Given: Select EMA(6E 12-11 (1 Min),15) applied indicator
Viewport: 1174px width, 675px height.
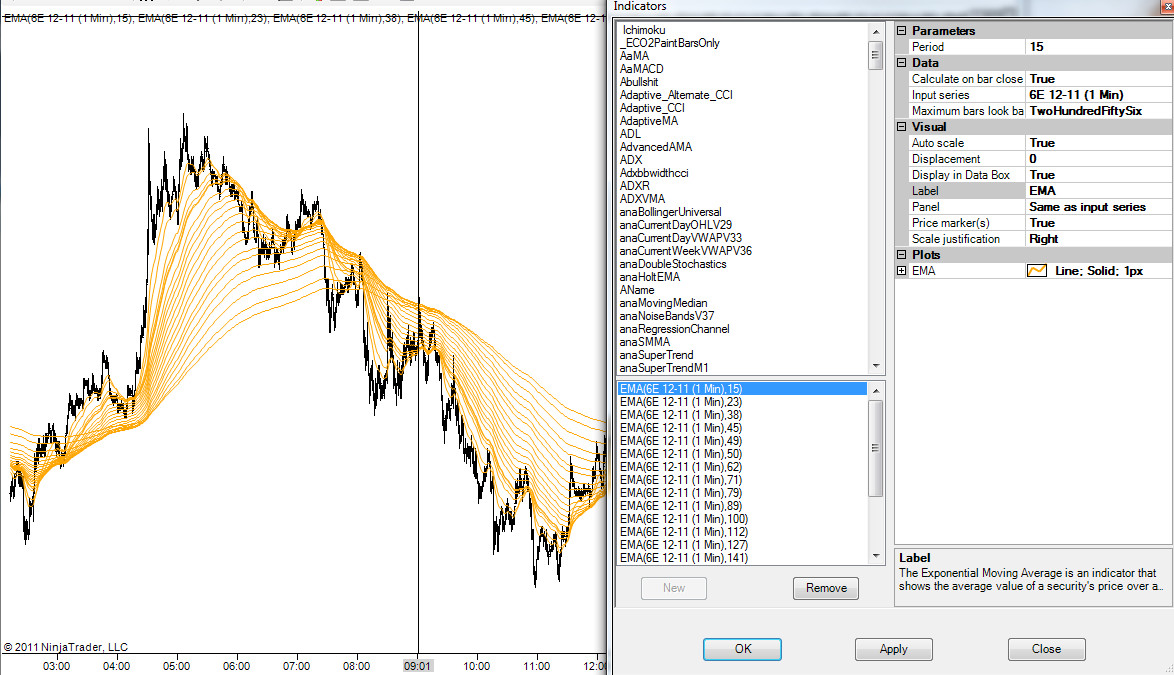Looking at the screenshot, I should pos(742,389).
